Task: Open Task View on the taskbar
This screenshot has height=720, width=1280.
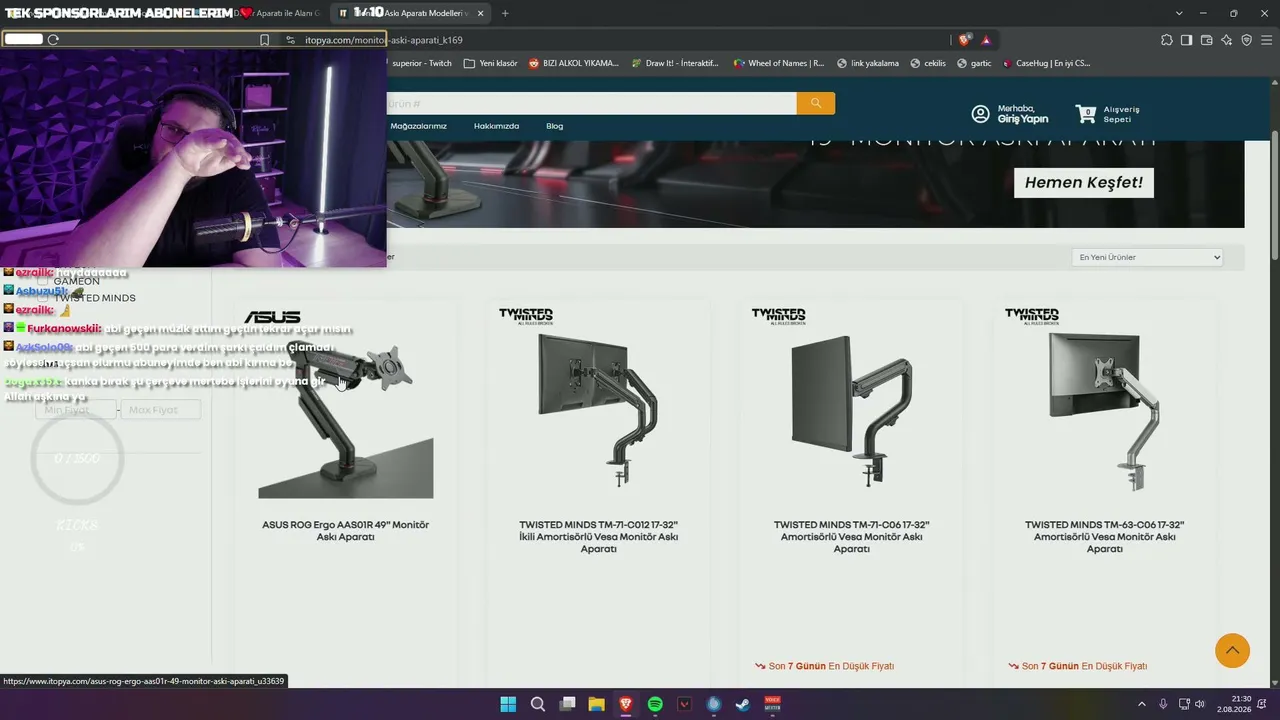Action: click(x=567, y=704)
